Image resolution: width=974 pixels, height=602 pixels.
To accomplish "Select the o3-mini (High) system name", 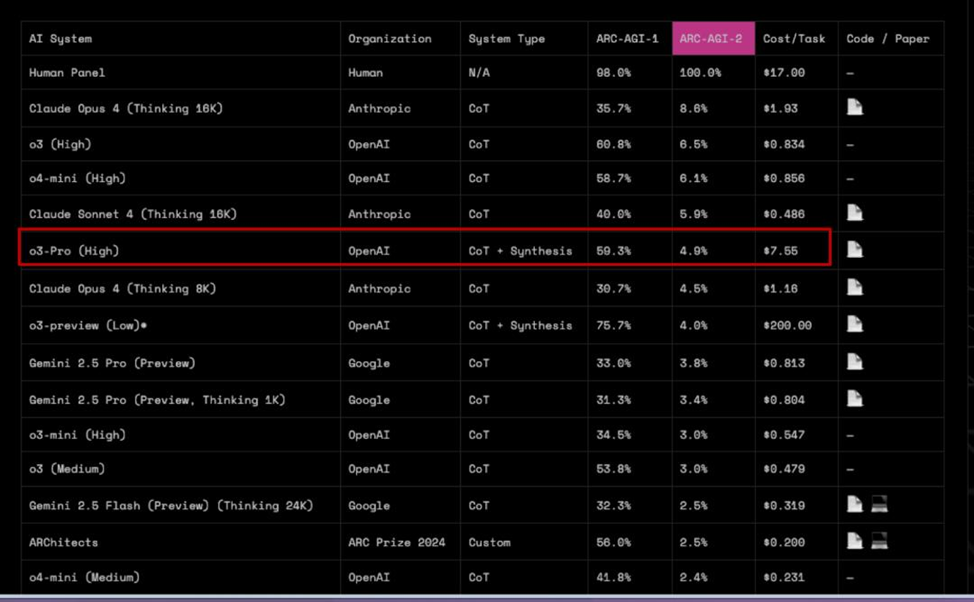I will [x=77, y=435].
